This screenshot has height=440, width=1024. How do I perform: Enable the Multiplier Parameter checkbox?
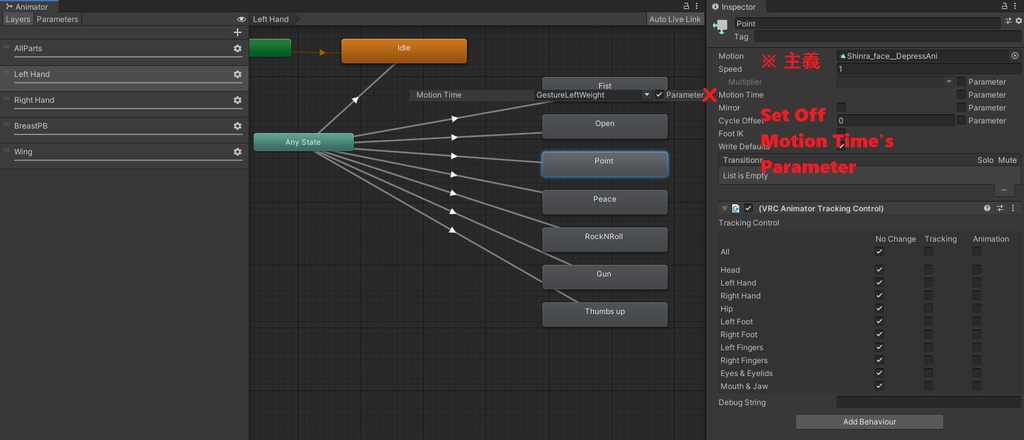tap(961, 82)
